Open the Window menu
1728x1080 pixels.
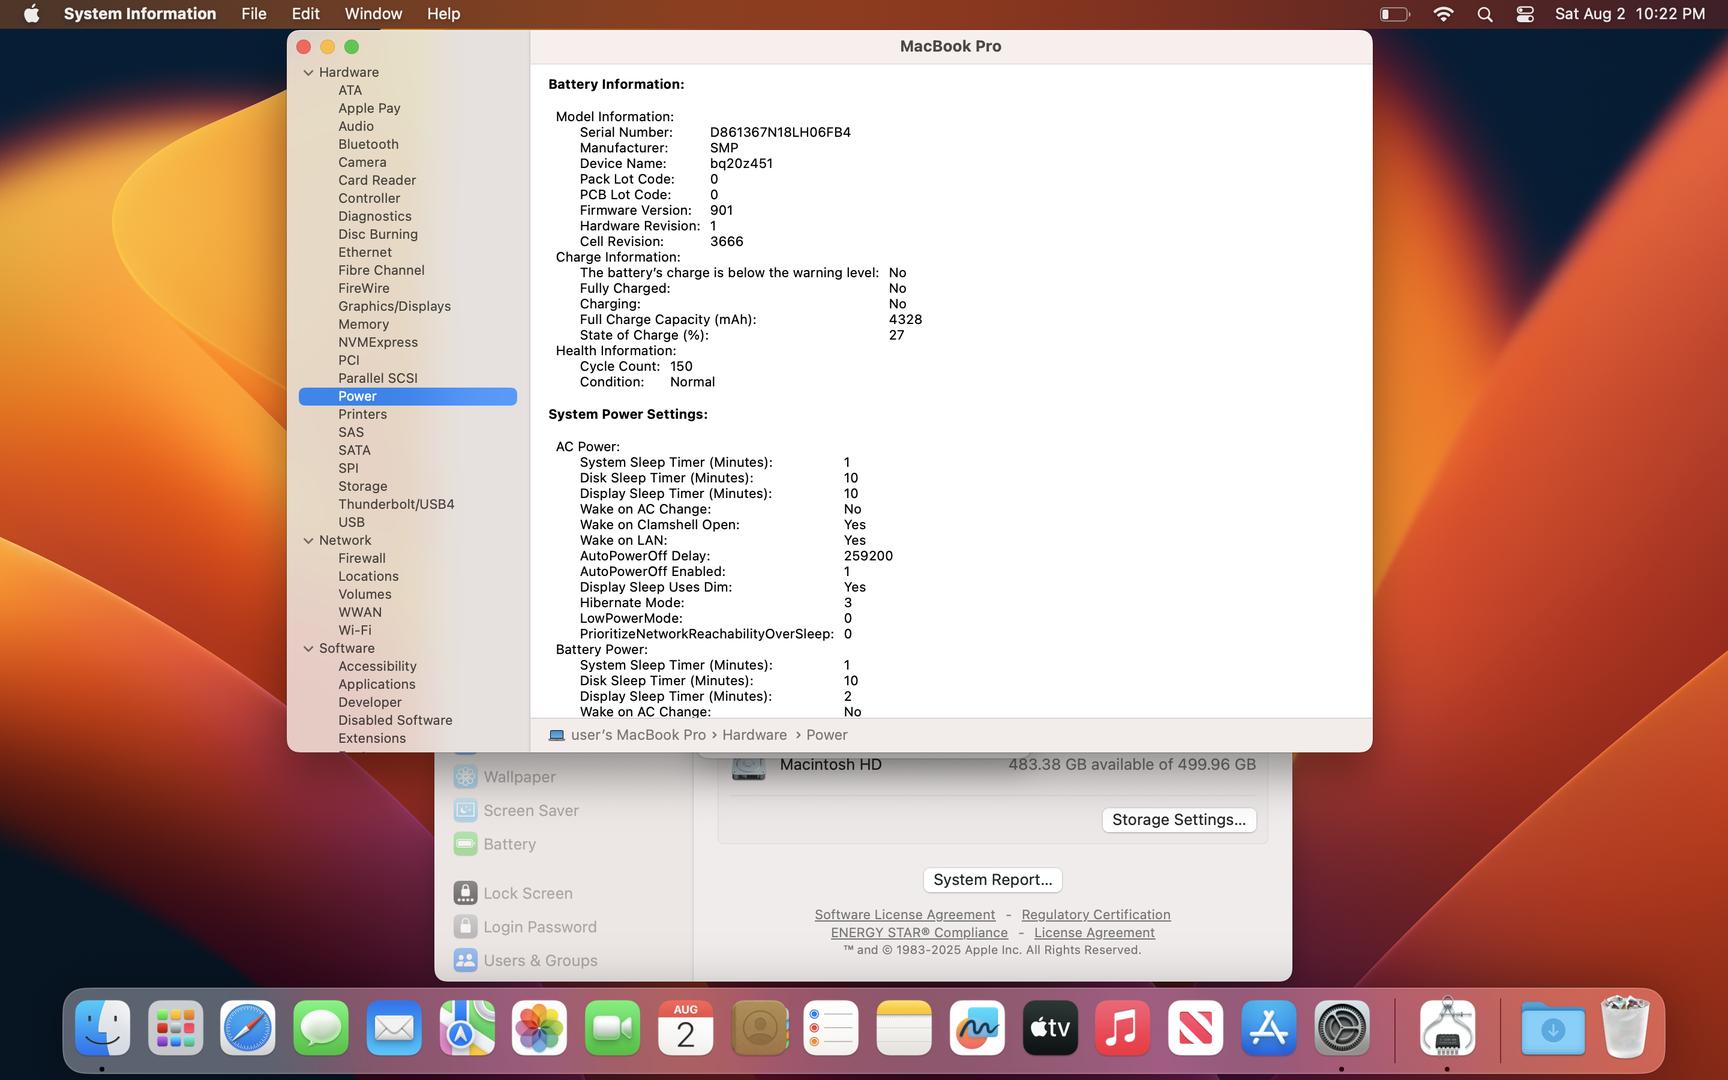[373, 14]
